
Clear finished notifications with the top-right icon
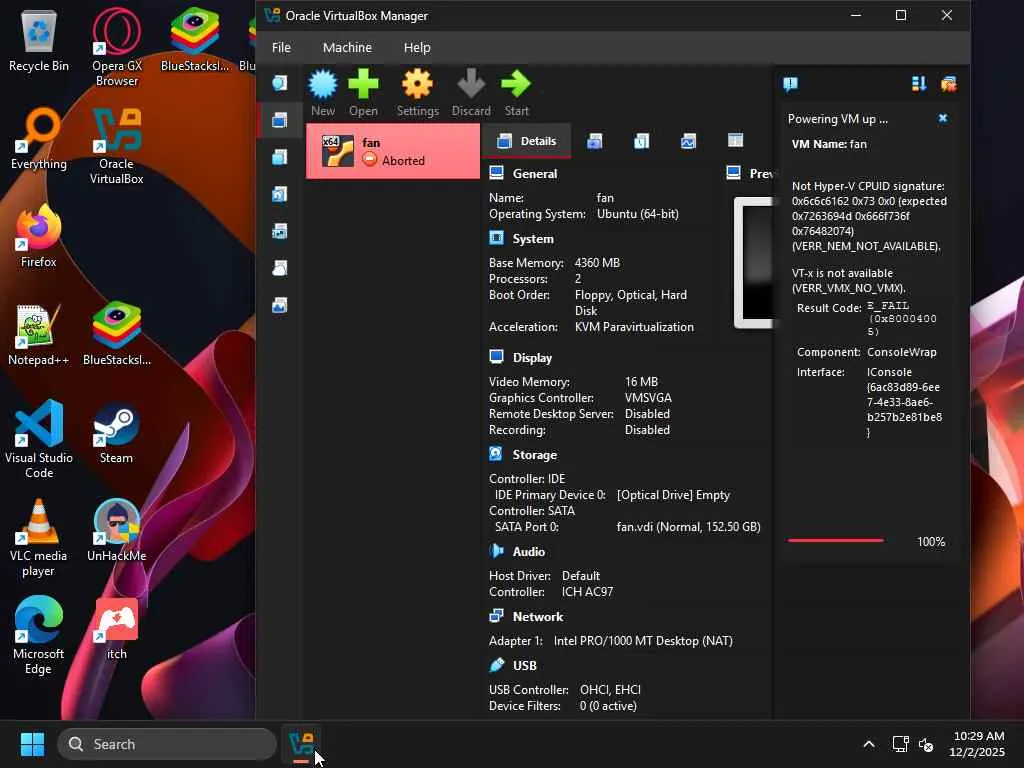948,84
